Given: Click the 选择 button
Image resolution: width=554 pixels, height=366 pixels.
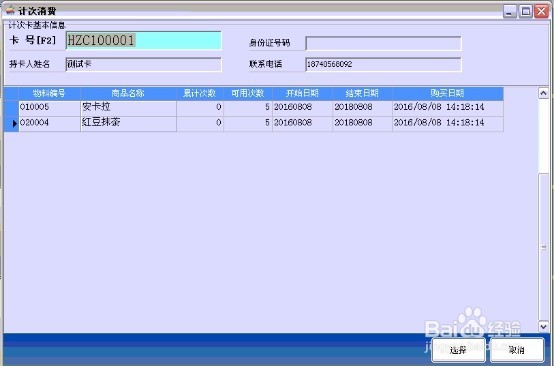Looking at the screenshot, I should click(458, 350).
